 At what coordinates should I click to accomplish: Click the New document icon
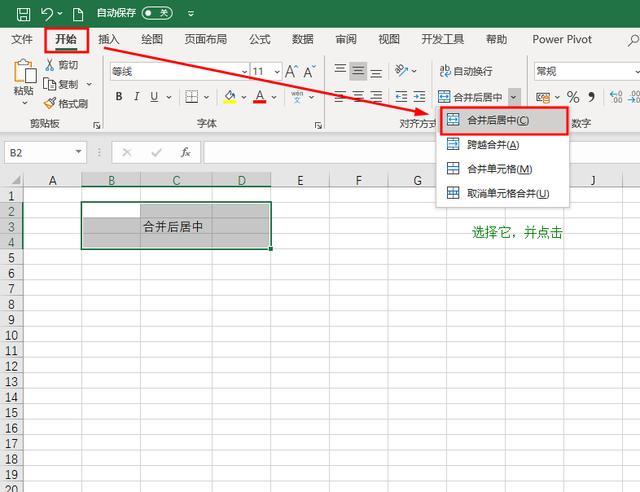click(78, 14)
